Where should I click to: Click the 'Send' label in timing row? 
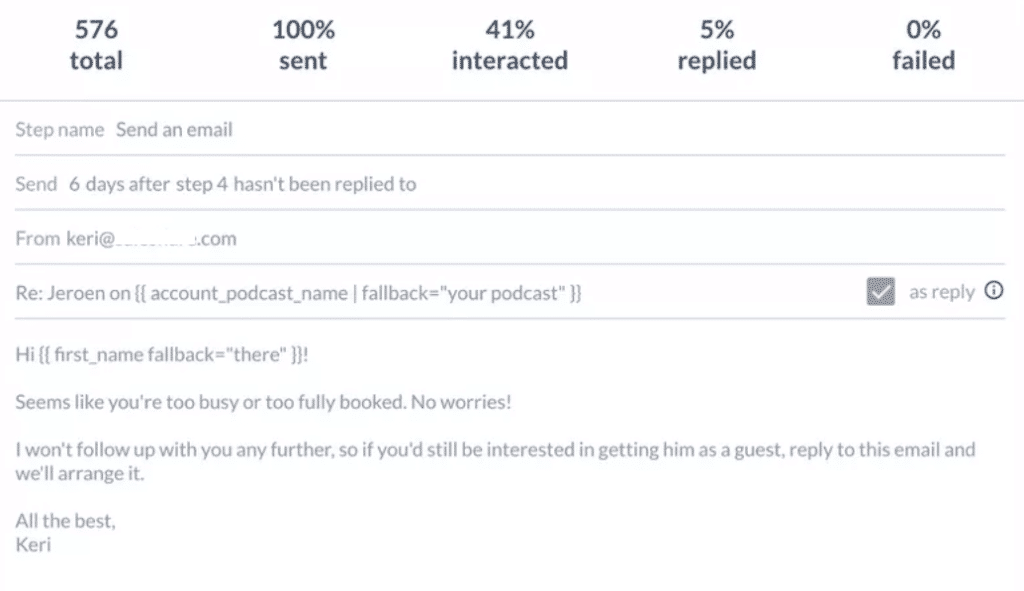click(x=37, y=184)
